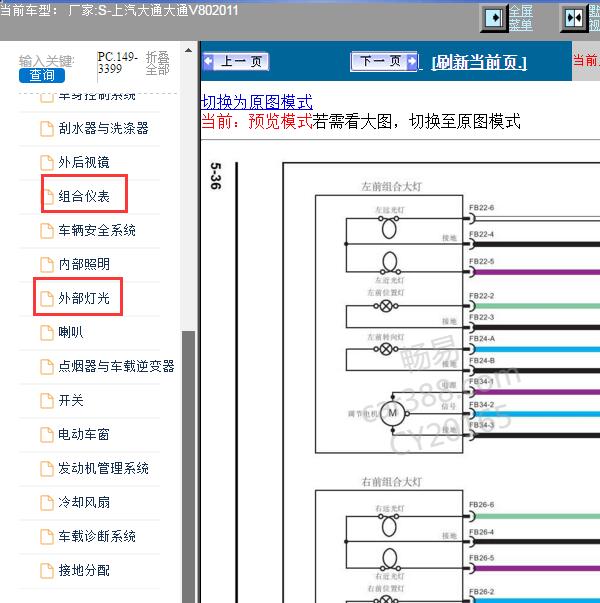Click the PC.149-3399 text
600x603 pixels.
(117, 63)
